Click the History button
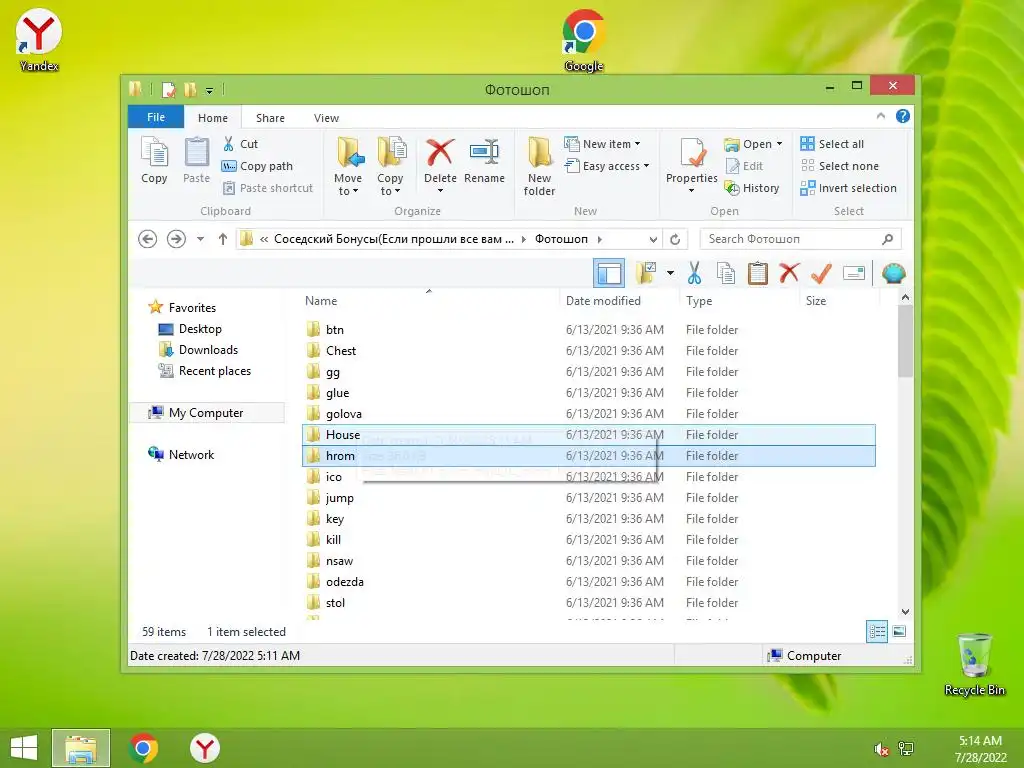The image size is (1024, 768). tap(752, 188)
